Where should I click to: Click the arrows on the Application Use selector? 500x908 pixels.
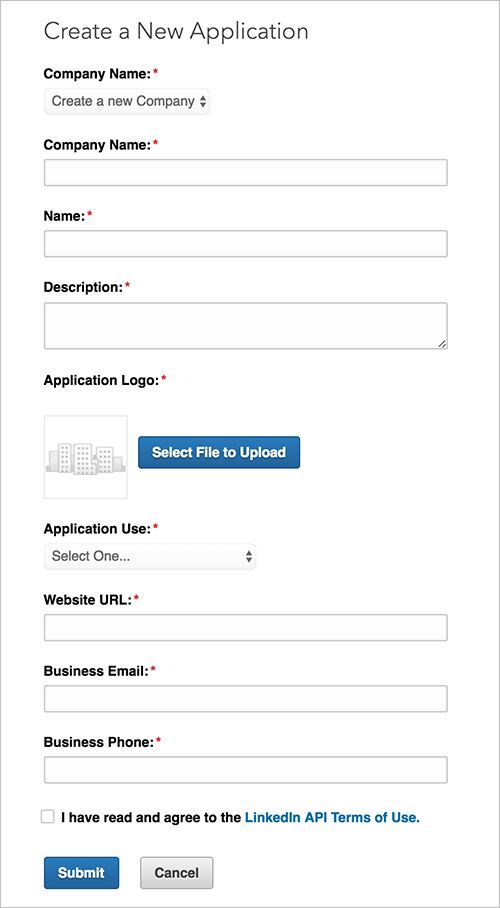pos(249,556)
